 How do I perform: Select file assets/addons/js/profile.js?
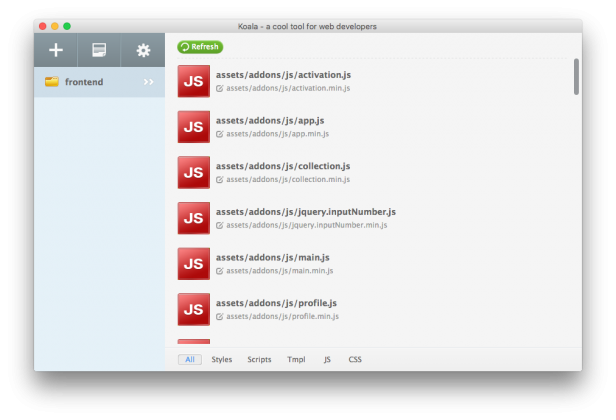[276, 303]
